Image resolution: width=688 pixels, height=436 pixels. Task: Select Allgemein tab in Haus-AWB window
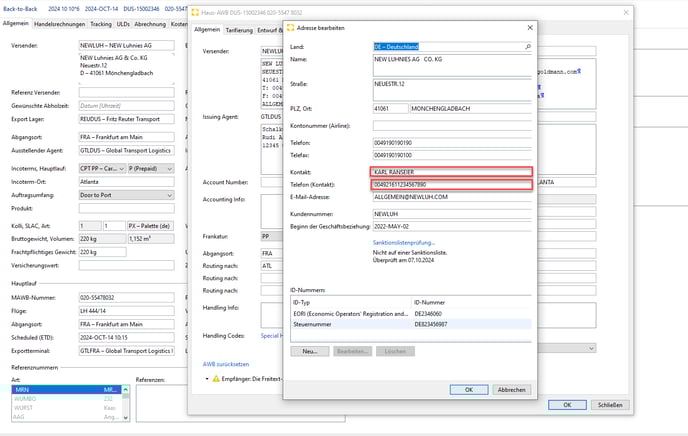tap(207, 29)
